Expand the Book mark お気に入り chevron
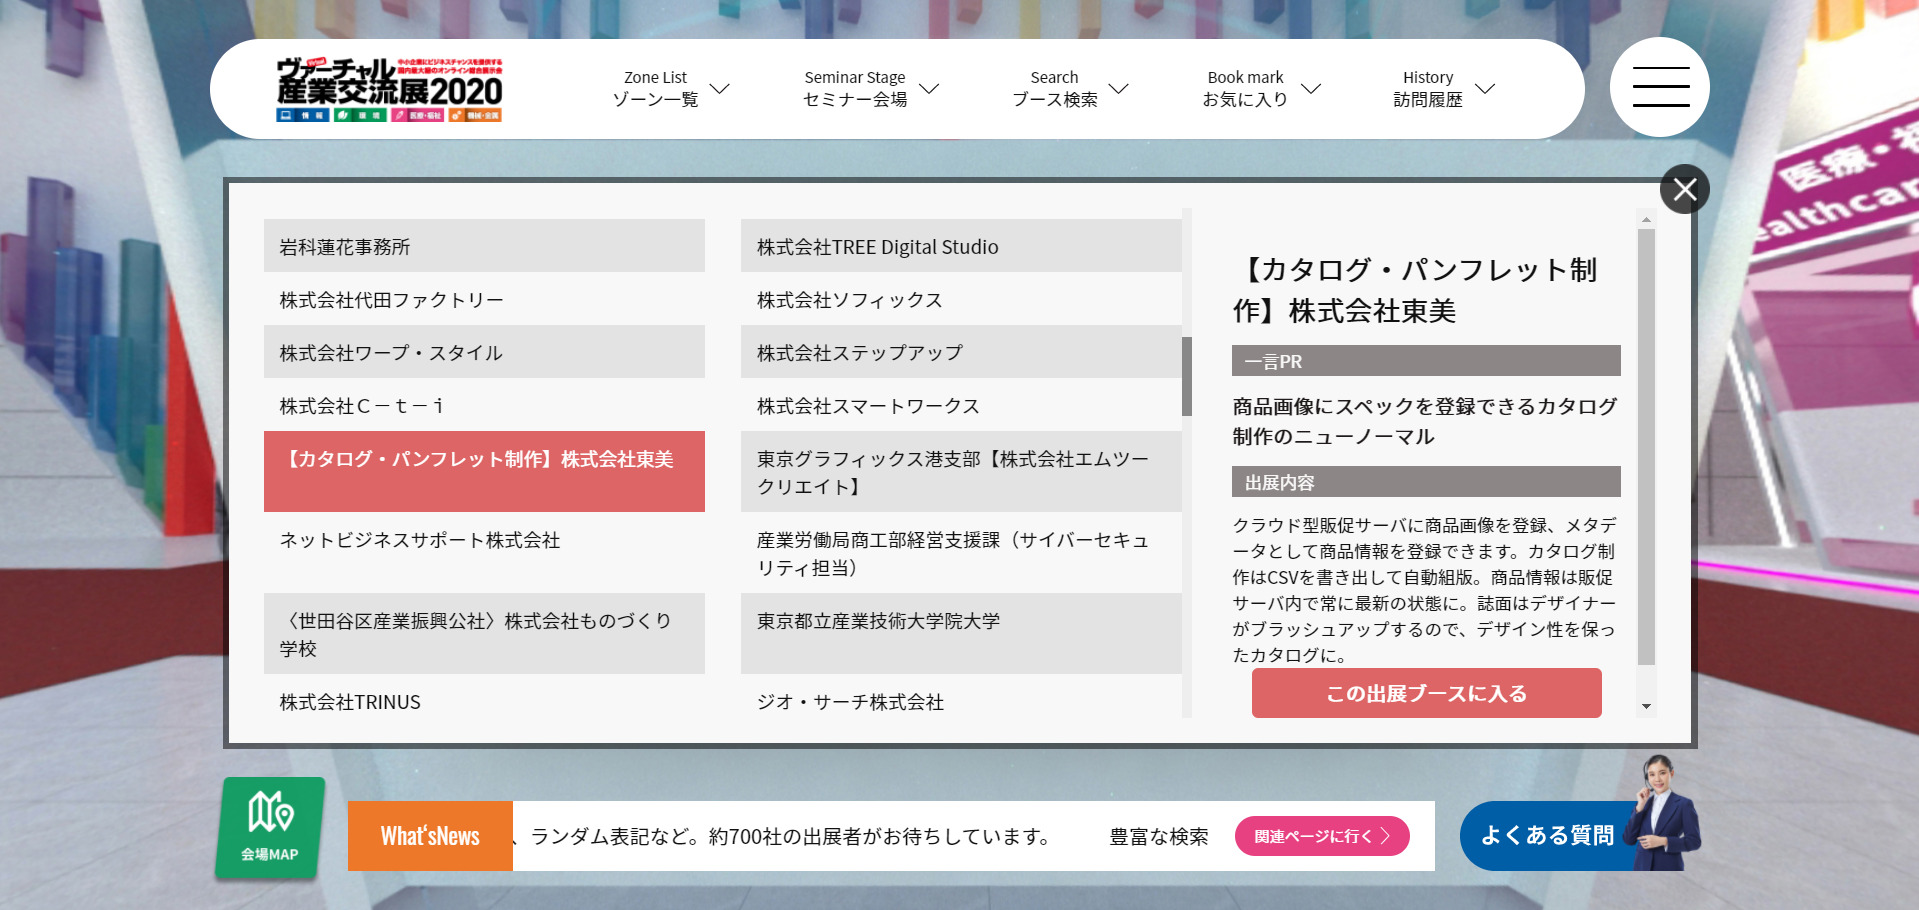Screen dimensions: 1919x910 pyautogui.click(x=1311, y=88)
